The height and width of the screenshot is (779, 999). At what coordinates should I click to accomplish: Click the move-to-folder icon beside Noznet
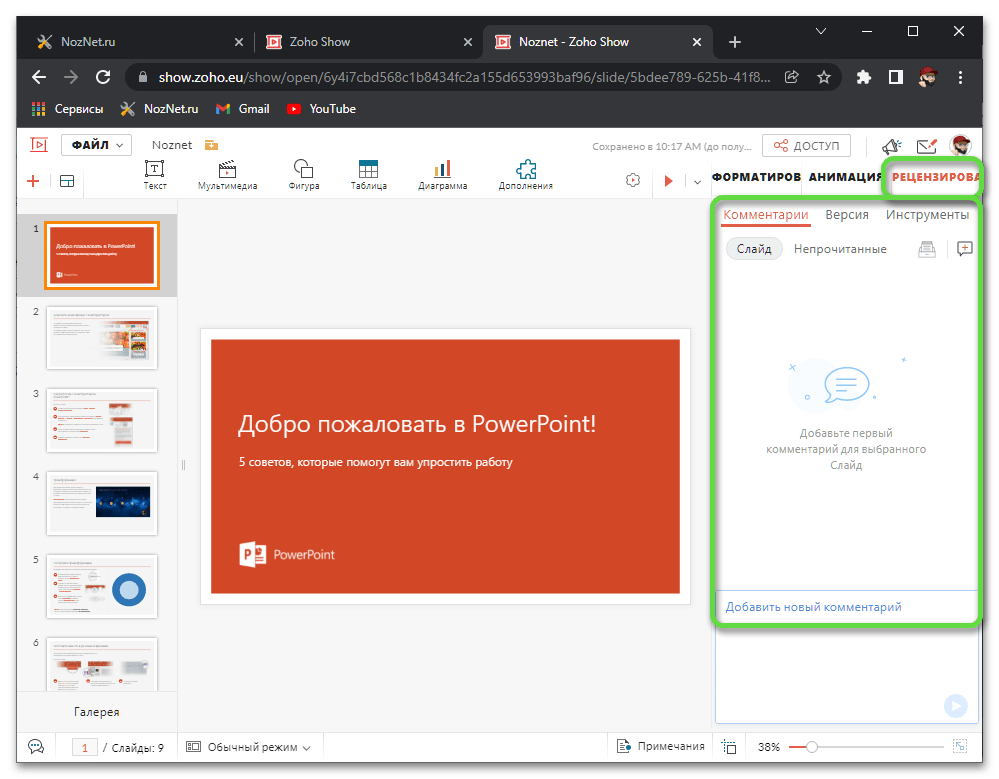pos(212,145)
